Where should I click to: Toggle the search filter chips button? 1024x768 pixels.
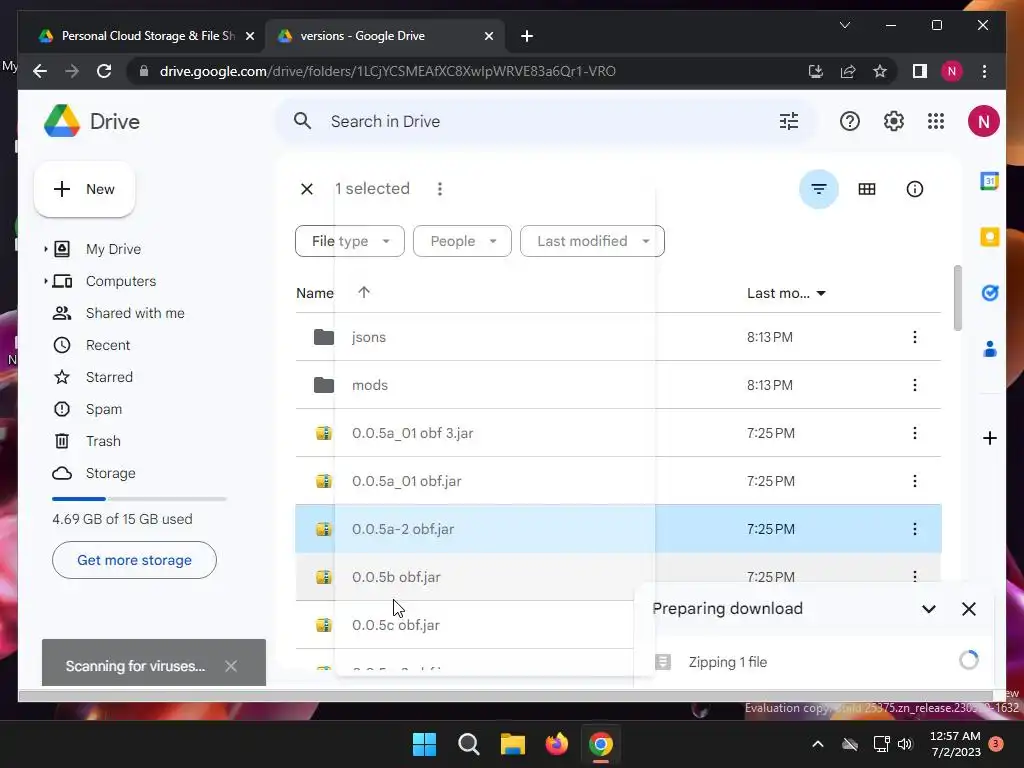pyautogui.click(x=818, y=189)
